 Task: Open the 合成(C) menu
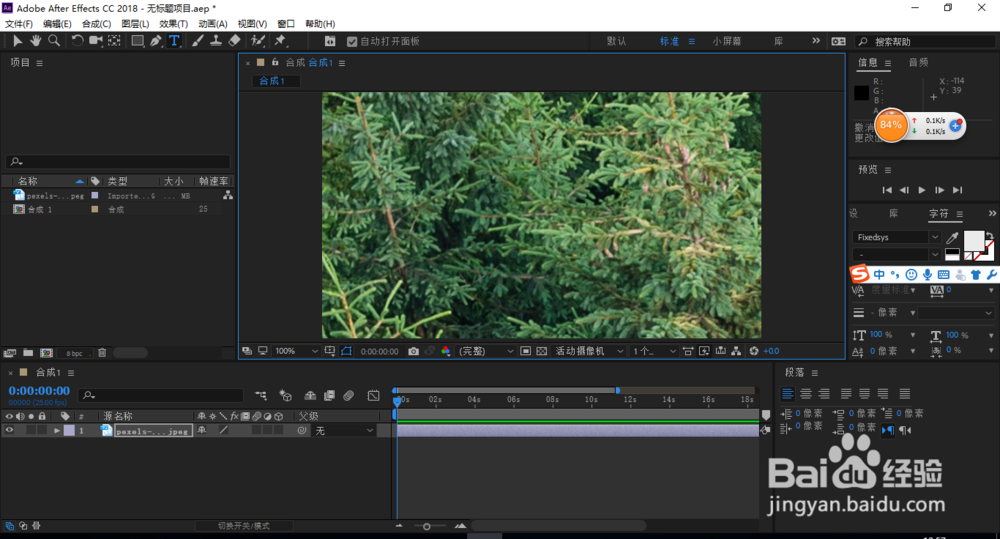click(96, 24)
